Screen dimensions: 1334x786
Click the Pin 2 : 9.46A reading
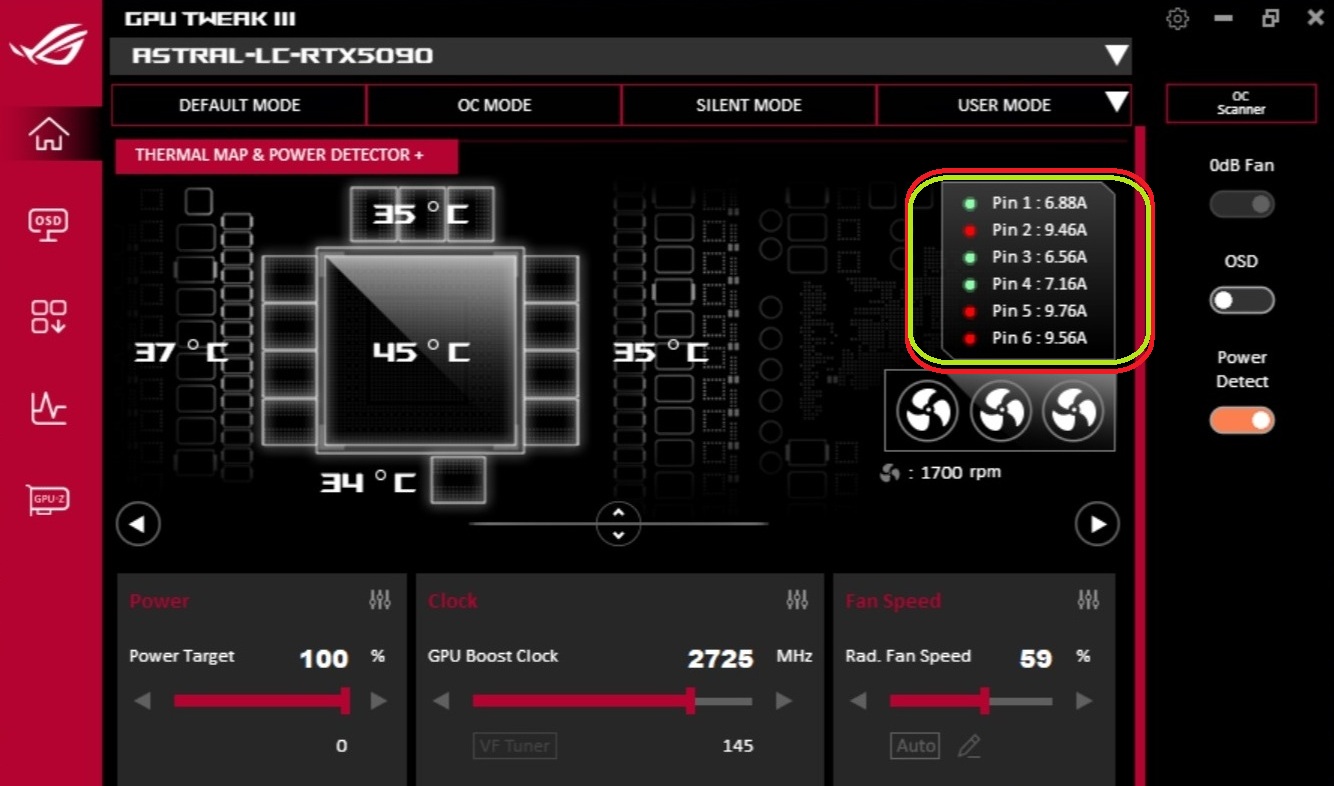point(1039,230)
